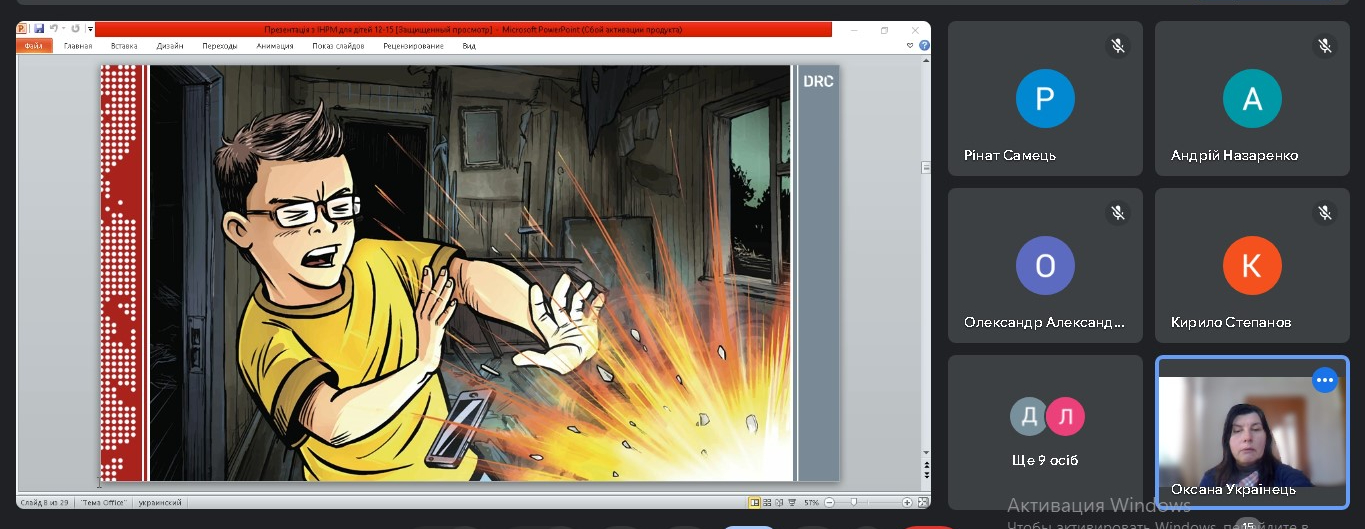Click the 57% zoom level indicator
The height and width of the screenshot is (529, 1365).
(811, 502)
